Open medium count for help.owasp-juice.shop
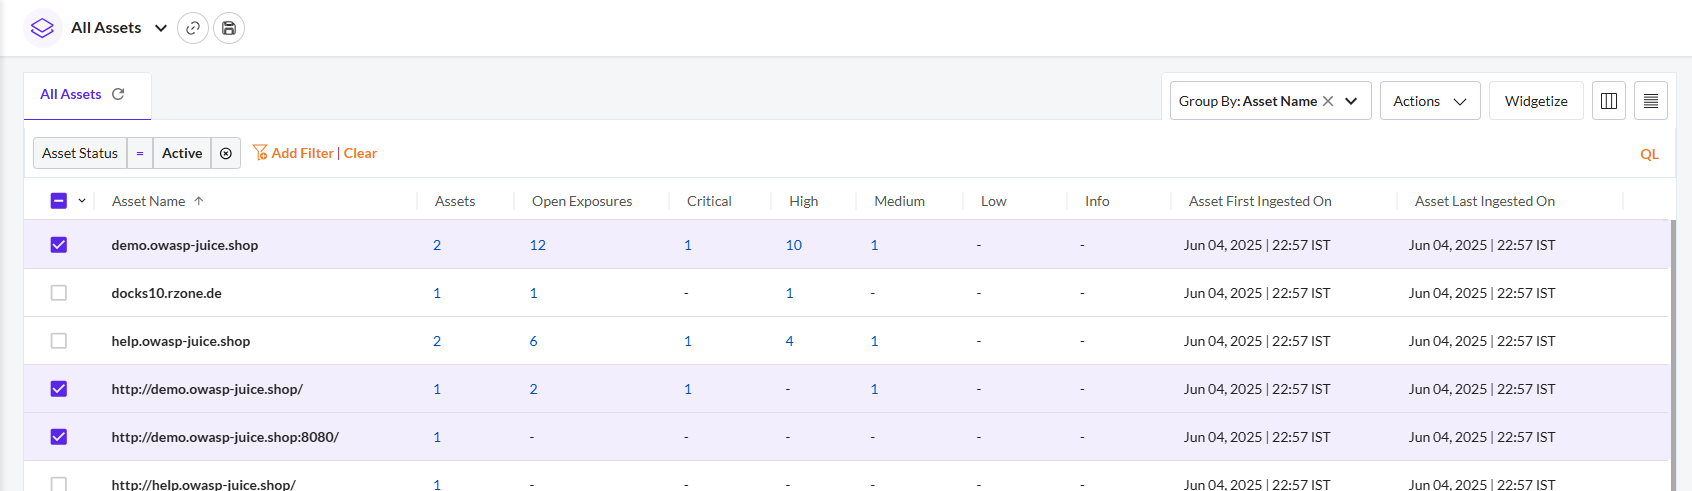Screen dimensions: 1692x491 click(x=874, y=341)
